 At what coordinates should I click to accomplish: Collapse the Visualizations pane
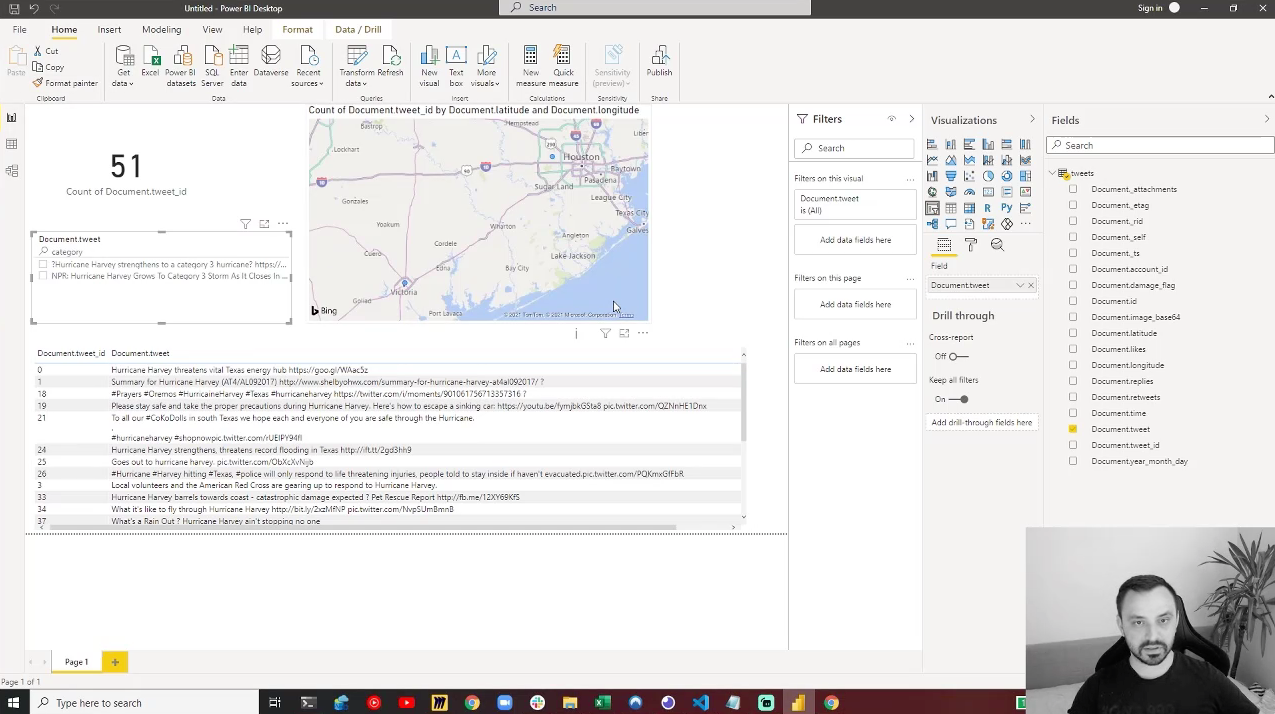[x=1032, y=120]
